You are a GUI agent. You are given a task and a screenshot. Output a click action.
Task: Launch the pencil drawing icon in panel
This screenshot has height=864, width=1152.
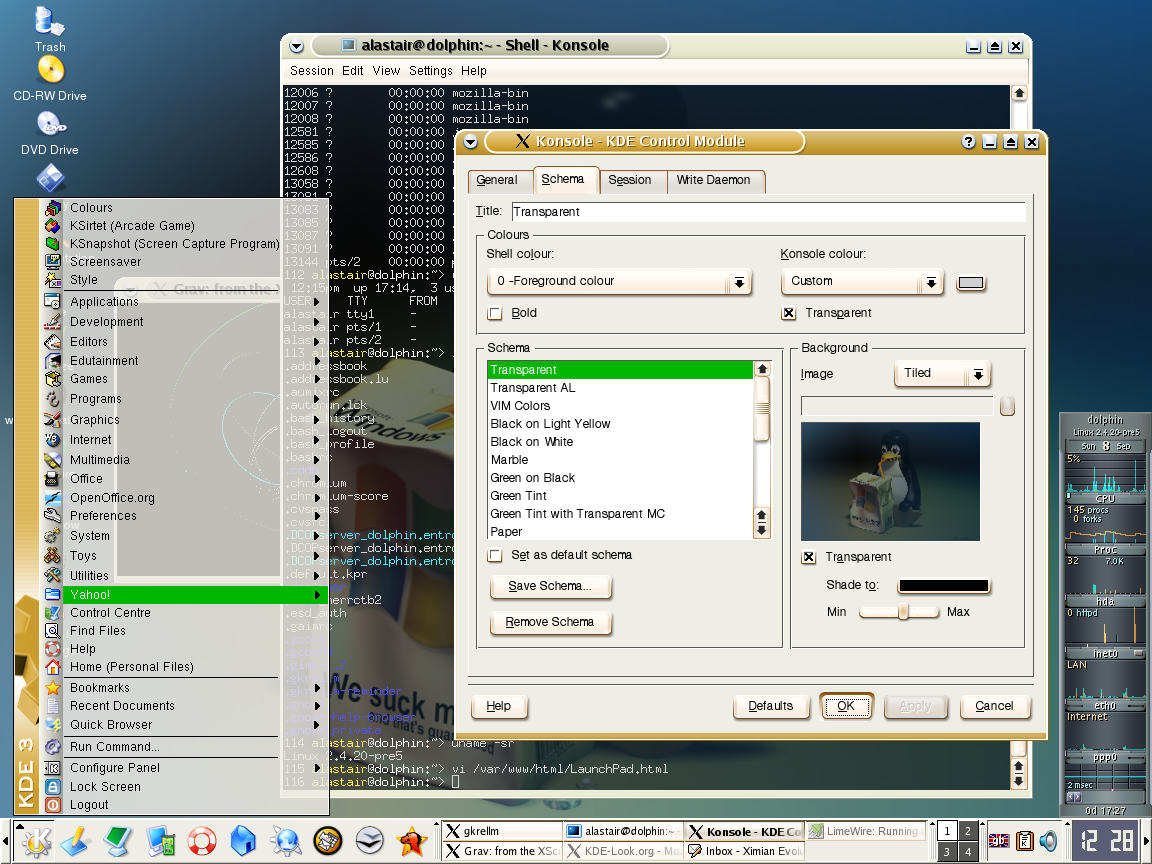(x=76, y=841)
